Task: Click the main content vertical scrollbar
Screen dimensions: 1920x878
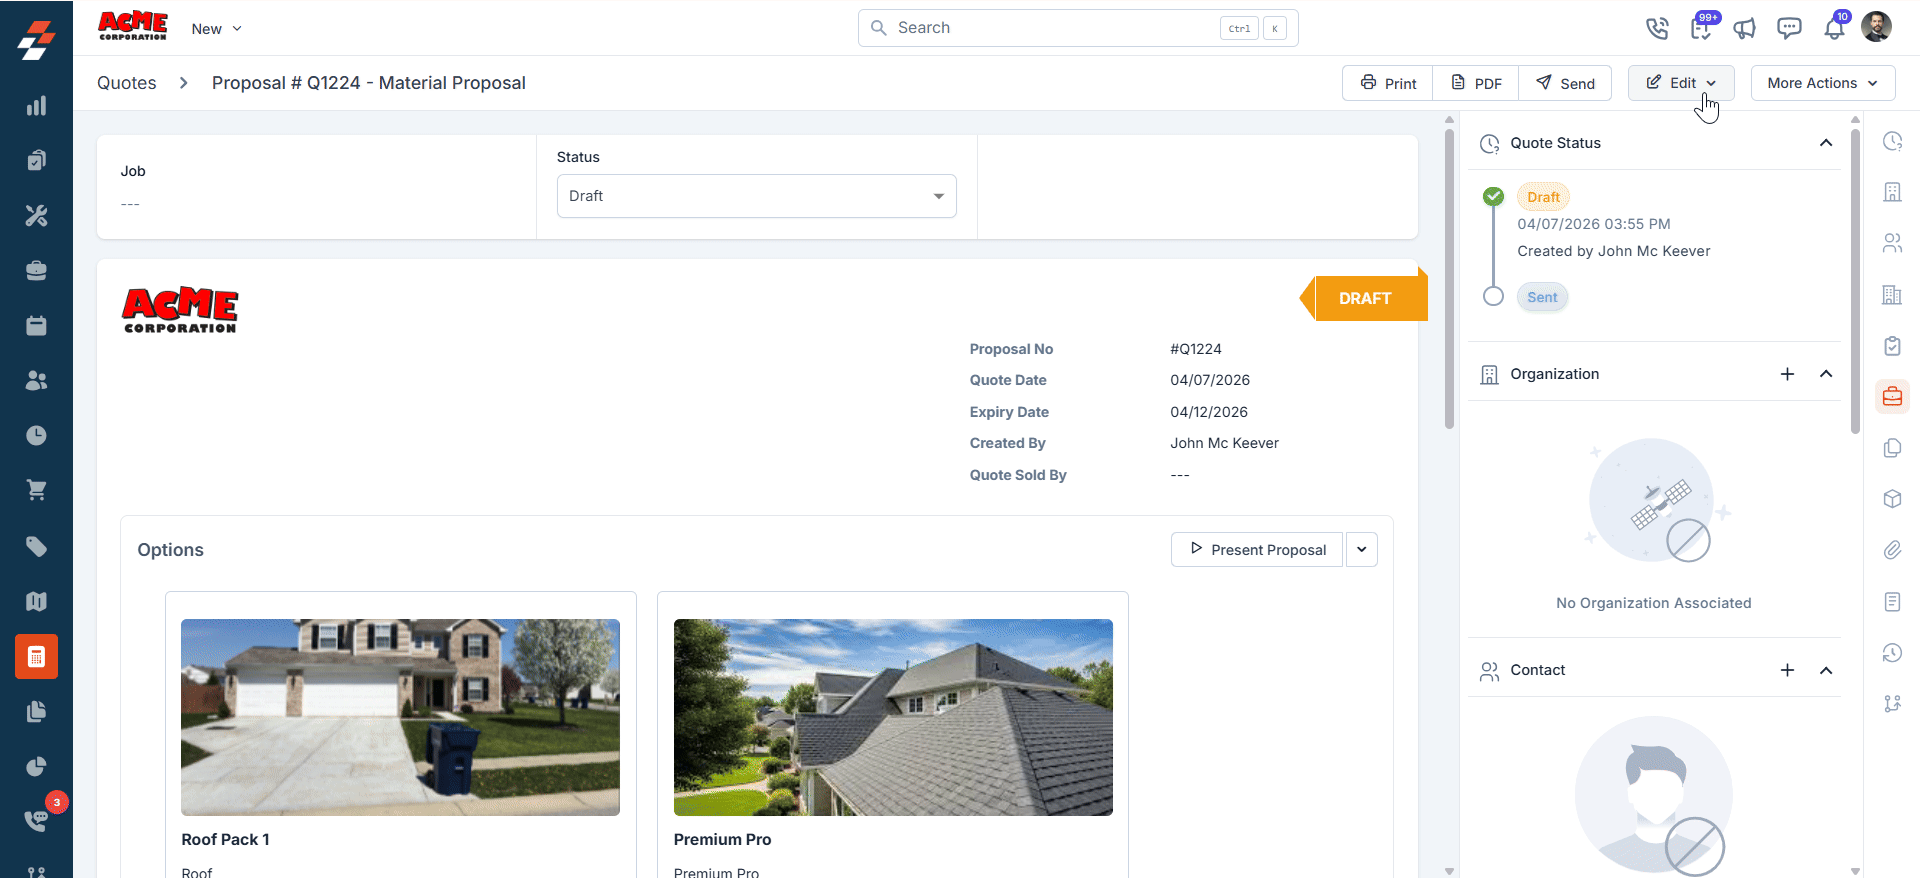Action: click(x=1449, y=278)
